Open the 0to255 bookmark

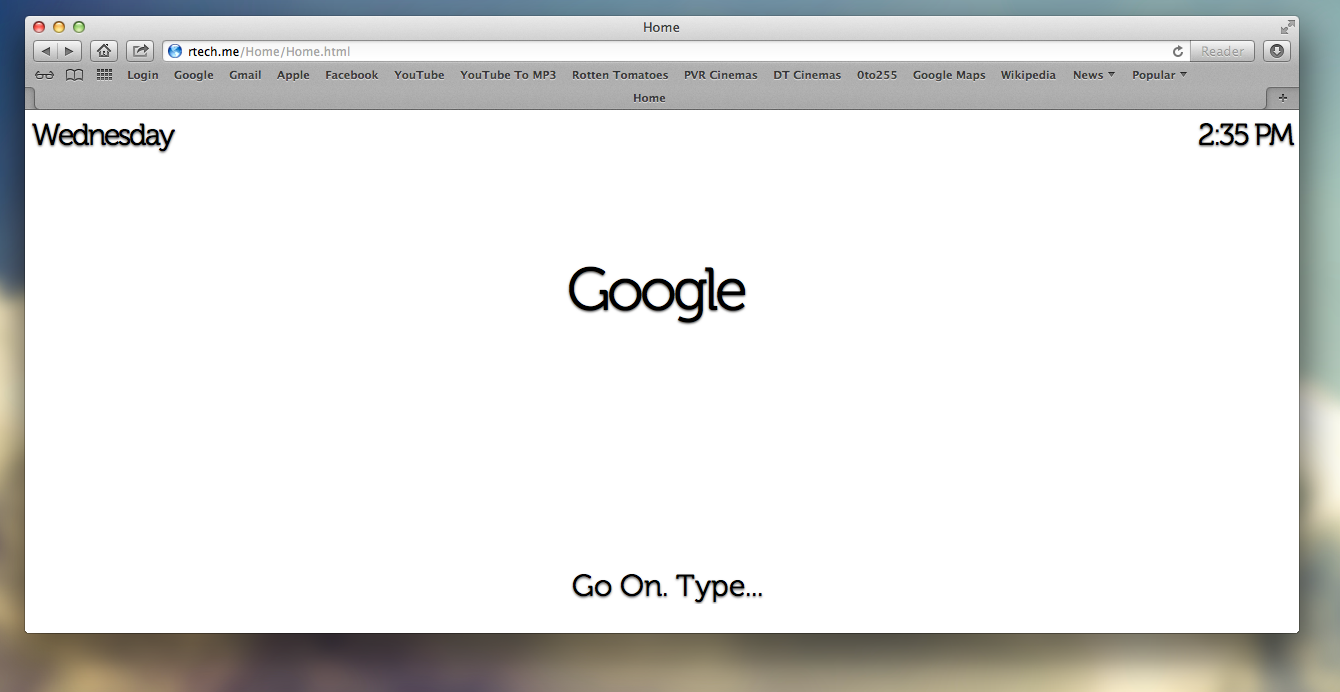tap(877, 75)
